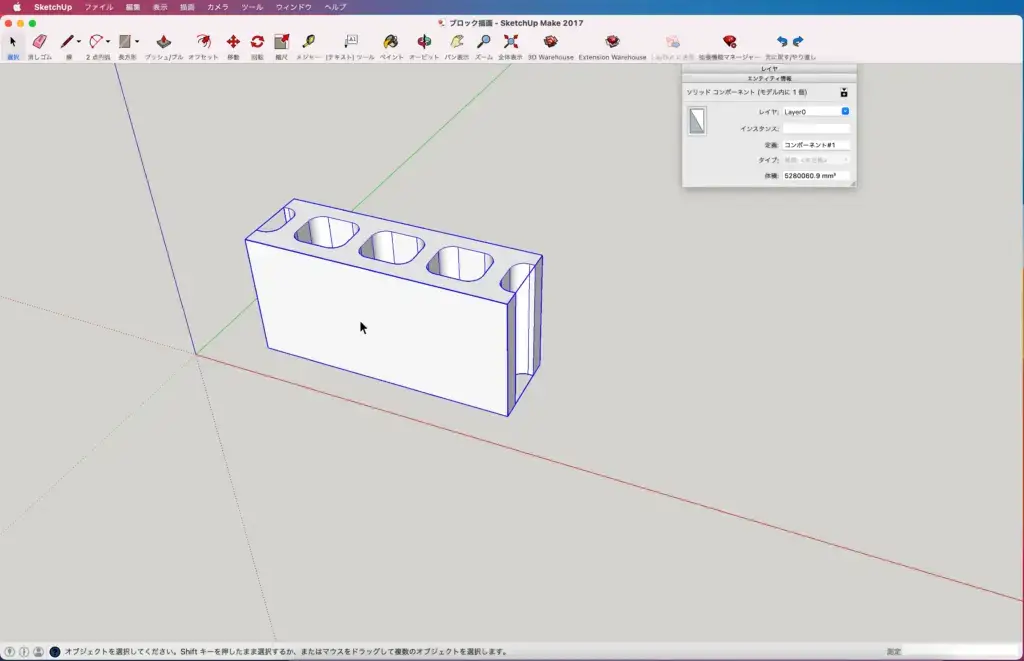Pick the 尺度 Scale tool
Screen dimensions: 1024x661
281,42
